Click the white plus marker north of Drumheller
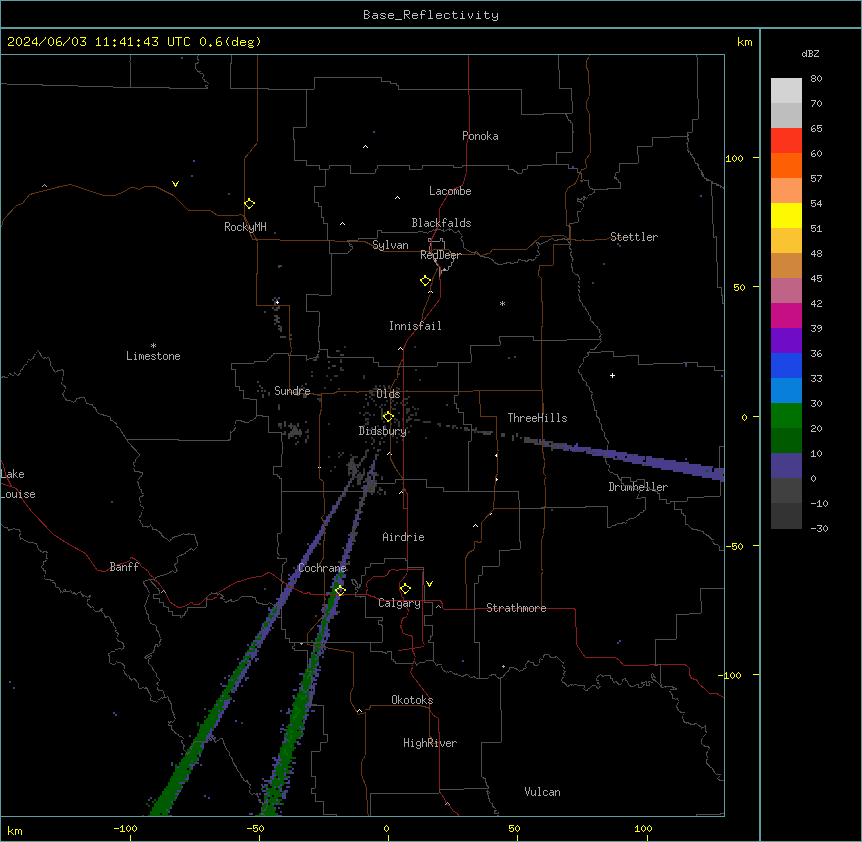 [x=612, y=375]
